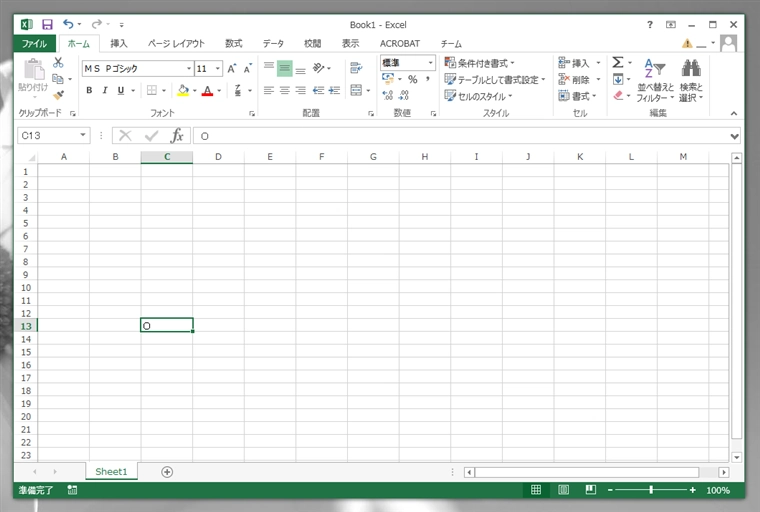
Task: Increase the indent level
Action: [334, 90]
